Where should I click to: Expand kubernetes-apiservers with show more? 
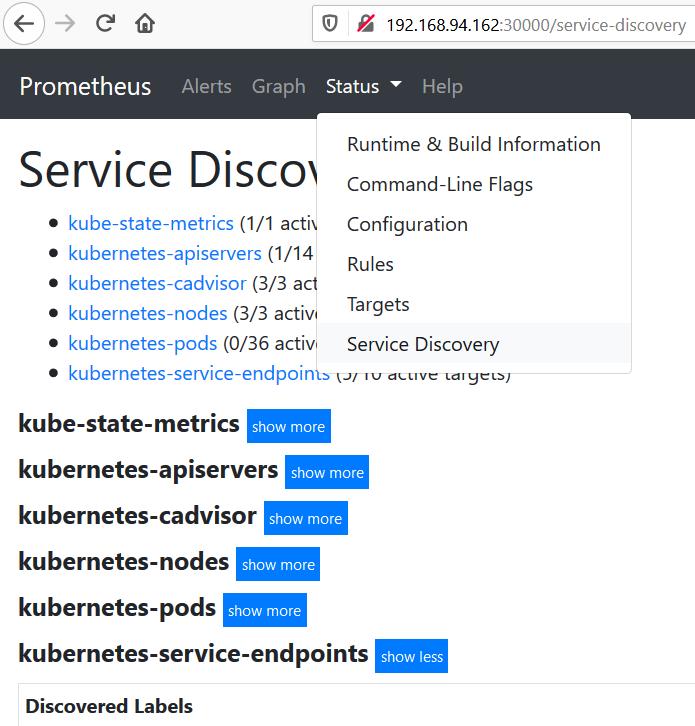pos(327,472)
